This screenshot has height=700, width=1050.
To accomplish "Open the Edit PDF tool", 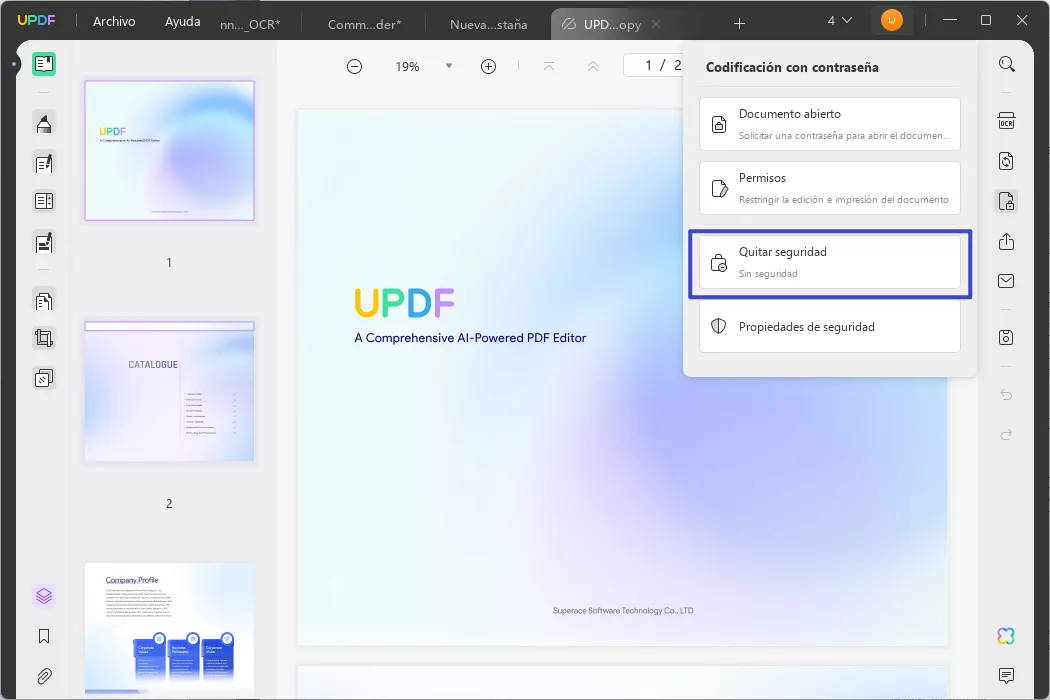I will tap(44, 164).
